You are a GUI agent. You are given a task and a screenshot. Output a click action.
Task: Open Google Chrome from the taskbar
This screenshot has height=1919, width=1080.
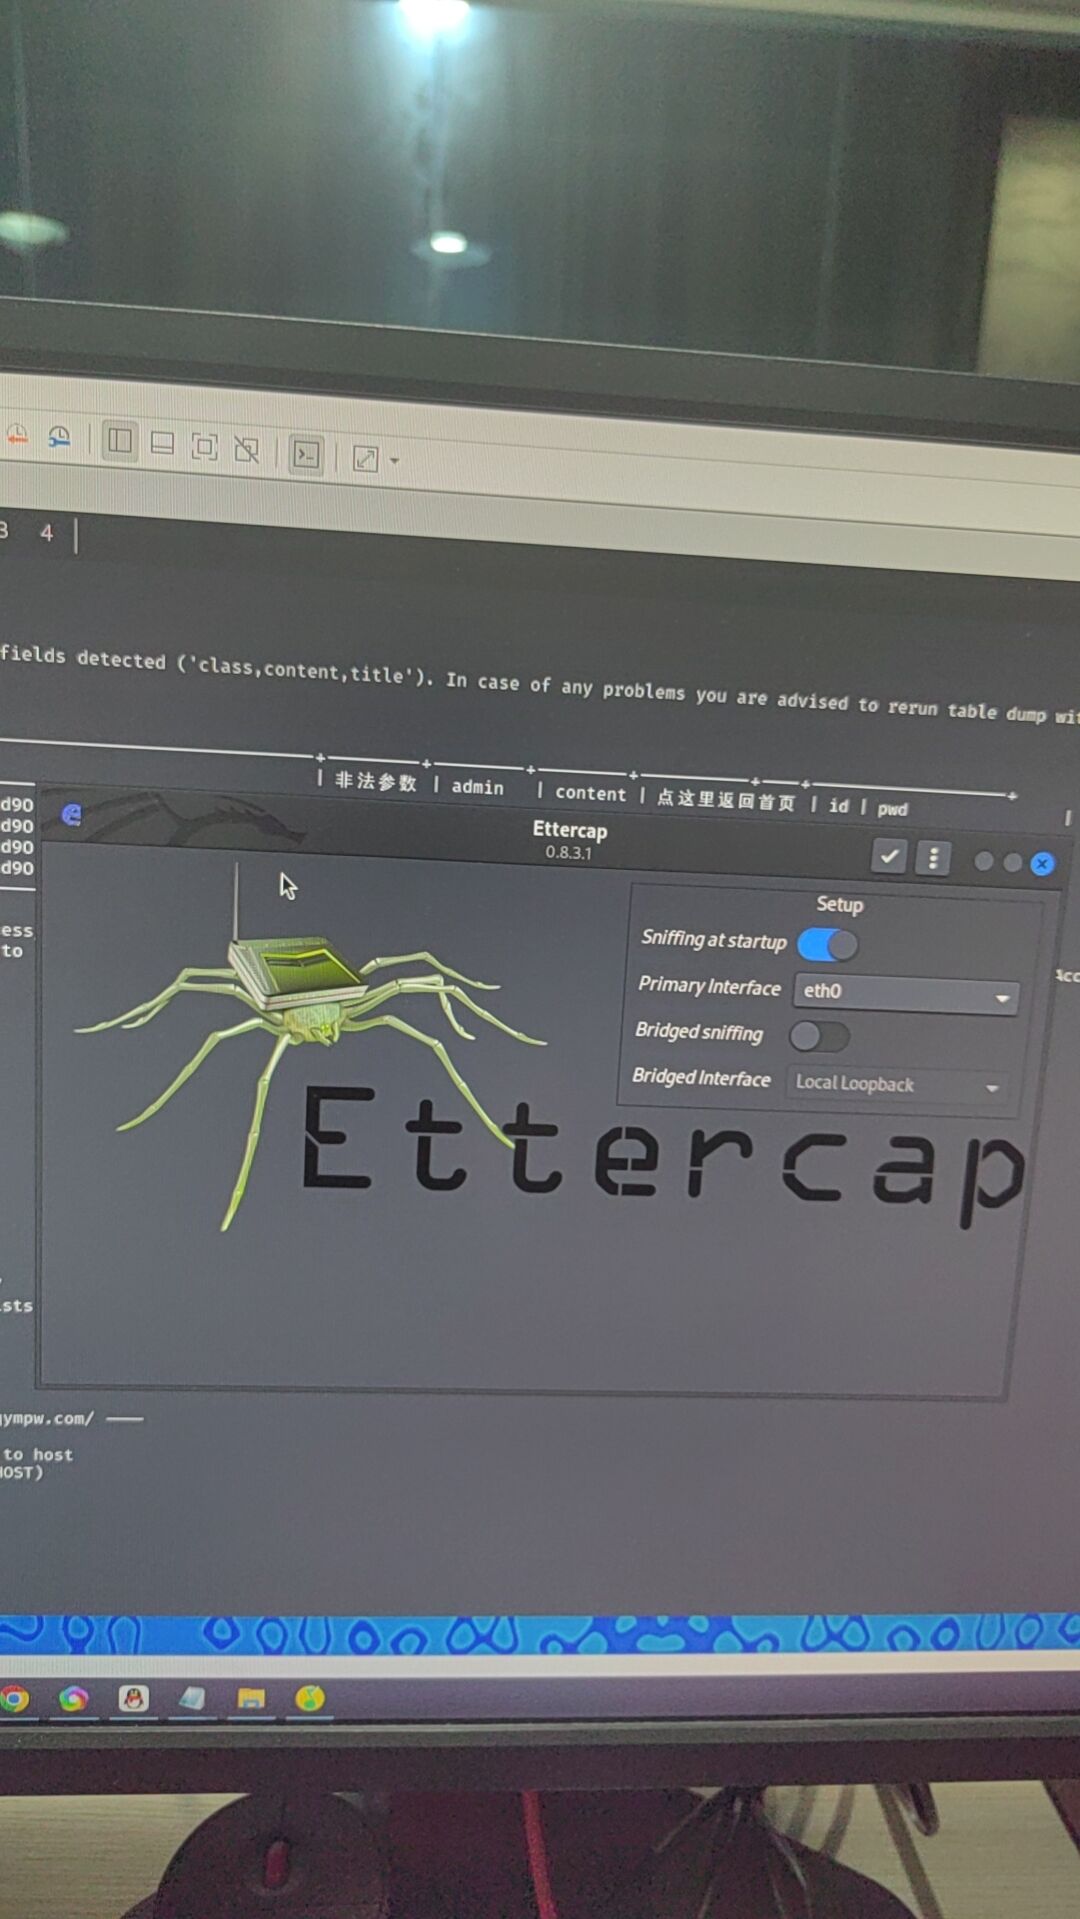[14, 1699]
